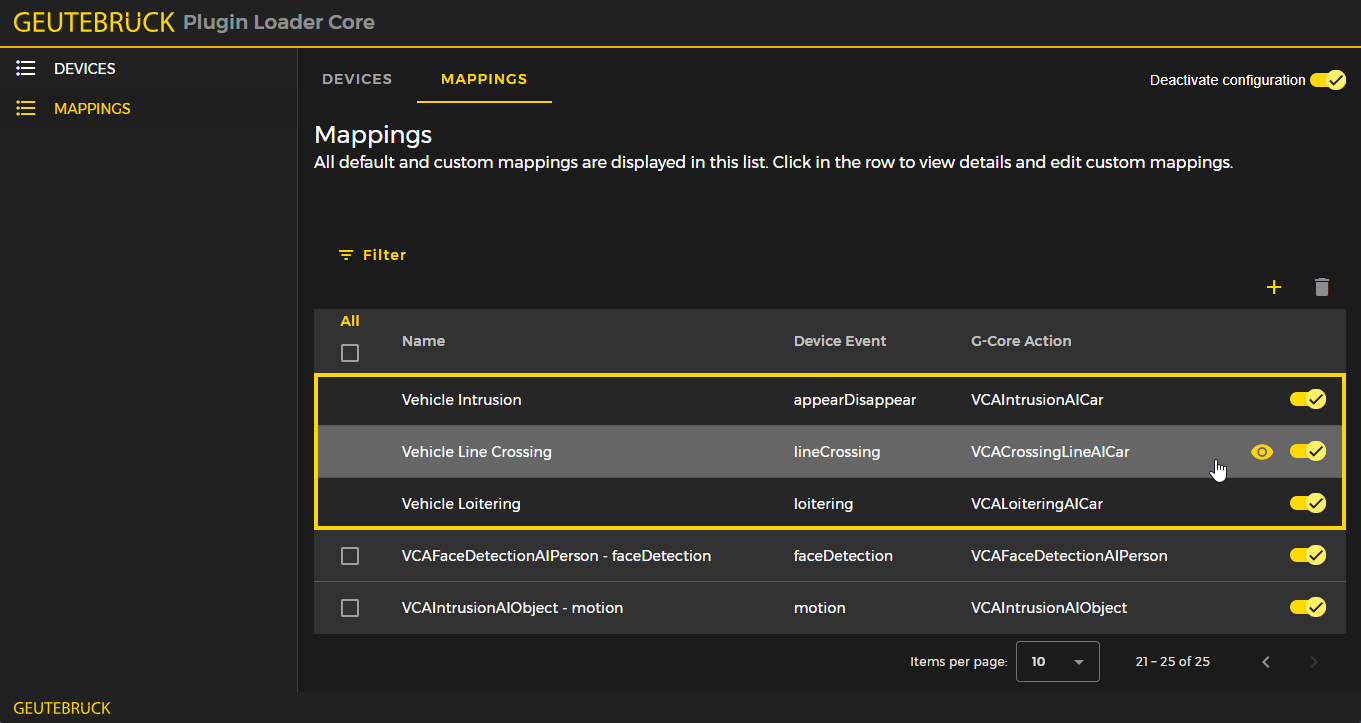1361x723 pixels.
Task: Disable the Vehicle Intrusion mapping toggle
Action: 1308,399
